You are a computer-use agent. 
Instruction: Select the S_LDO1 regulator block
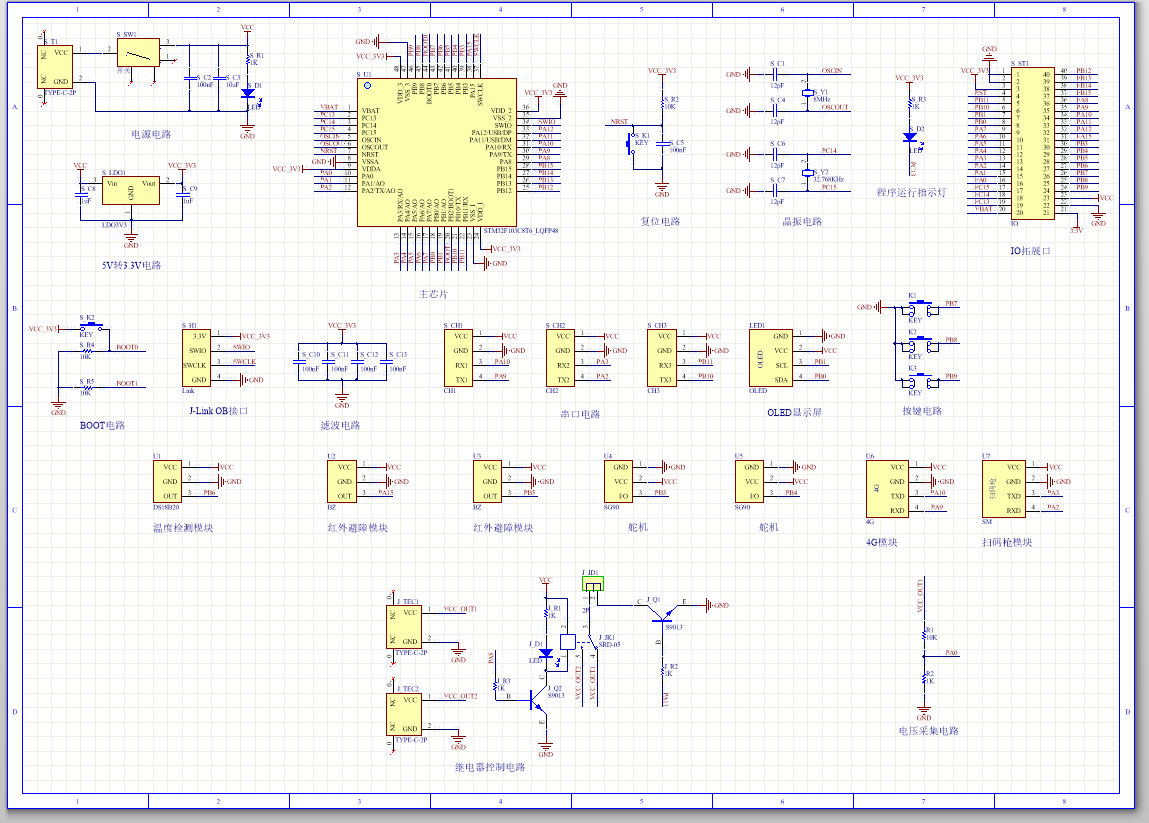point(131,191)
